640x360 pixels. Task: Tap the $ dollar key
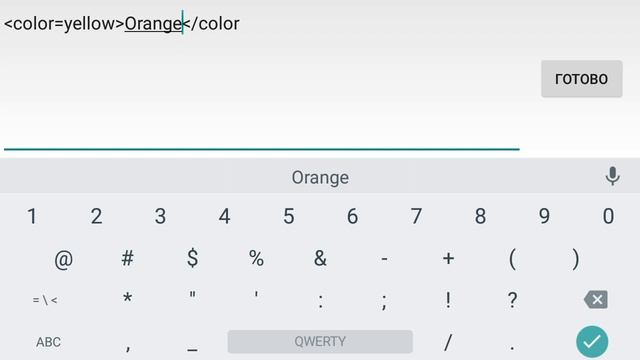[192, 258]
